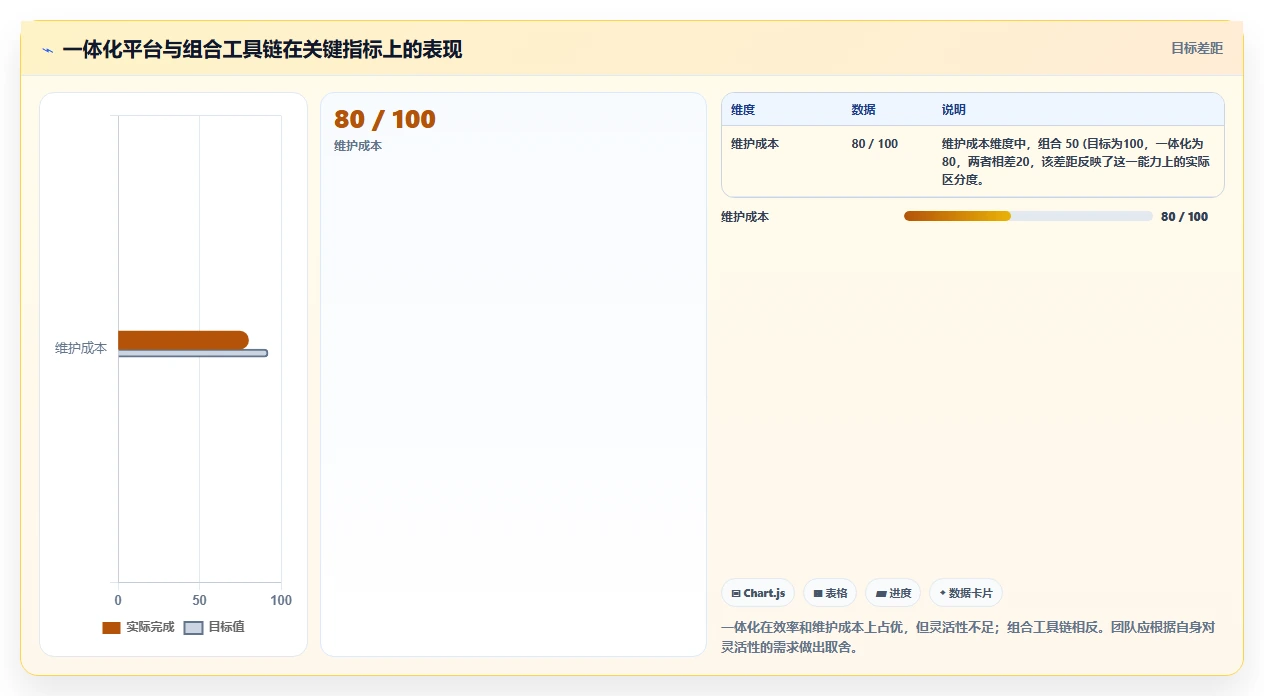The height and width of the screenshot is (696, 1264).
Task: Click the 维护成本 label under card value
Action: point(358,146)
